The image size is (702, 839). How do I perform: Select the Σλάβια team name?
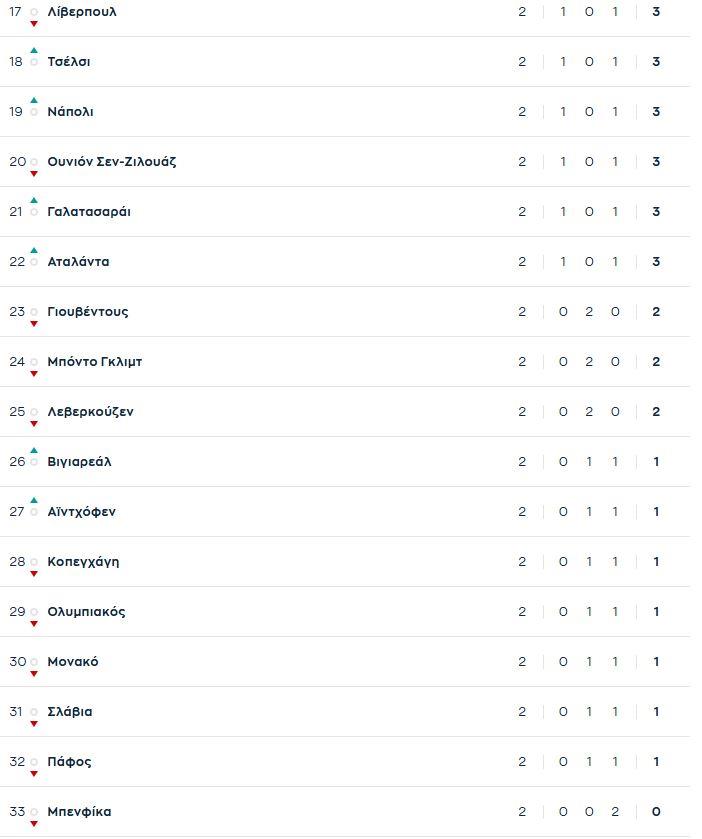click(x=70, y=712)
